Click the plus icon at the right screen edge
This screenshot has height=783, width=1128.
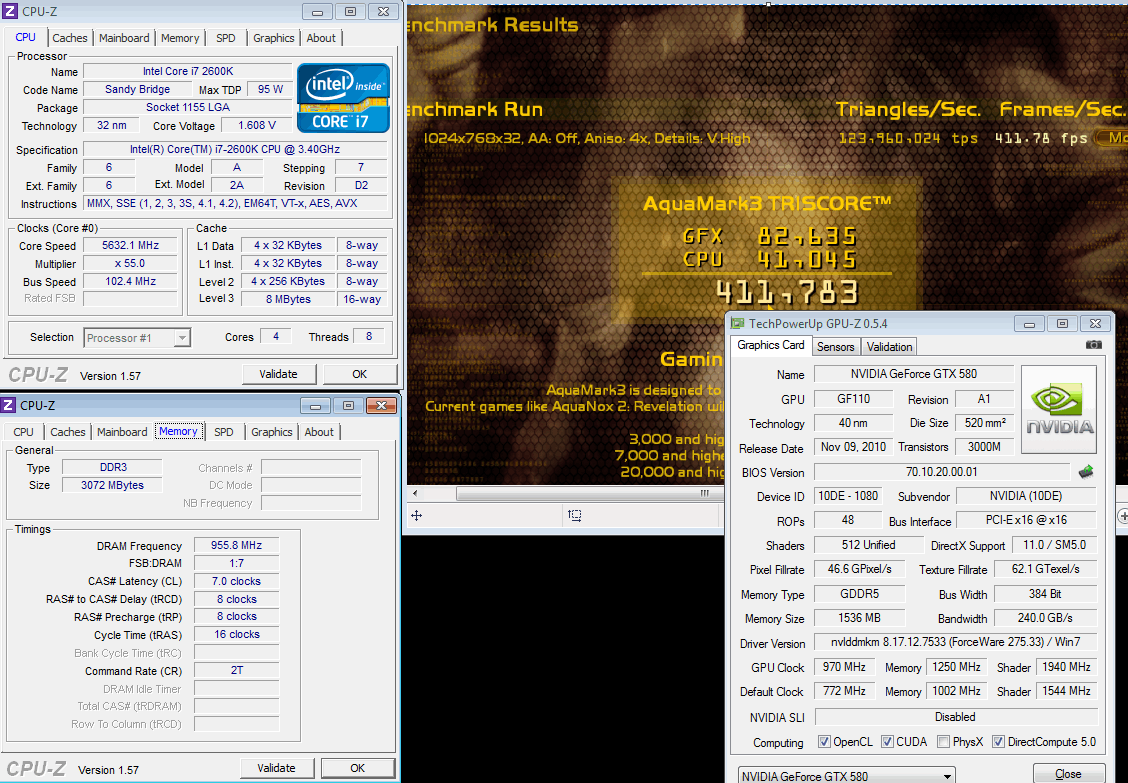1123,515
